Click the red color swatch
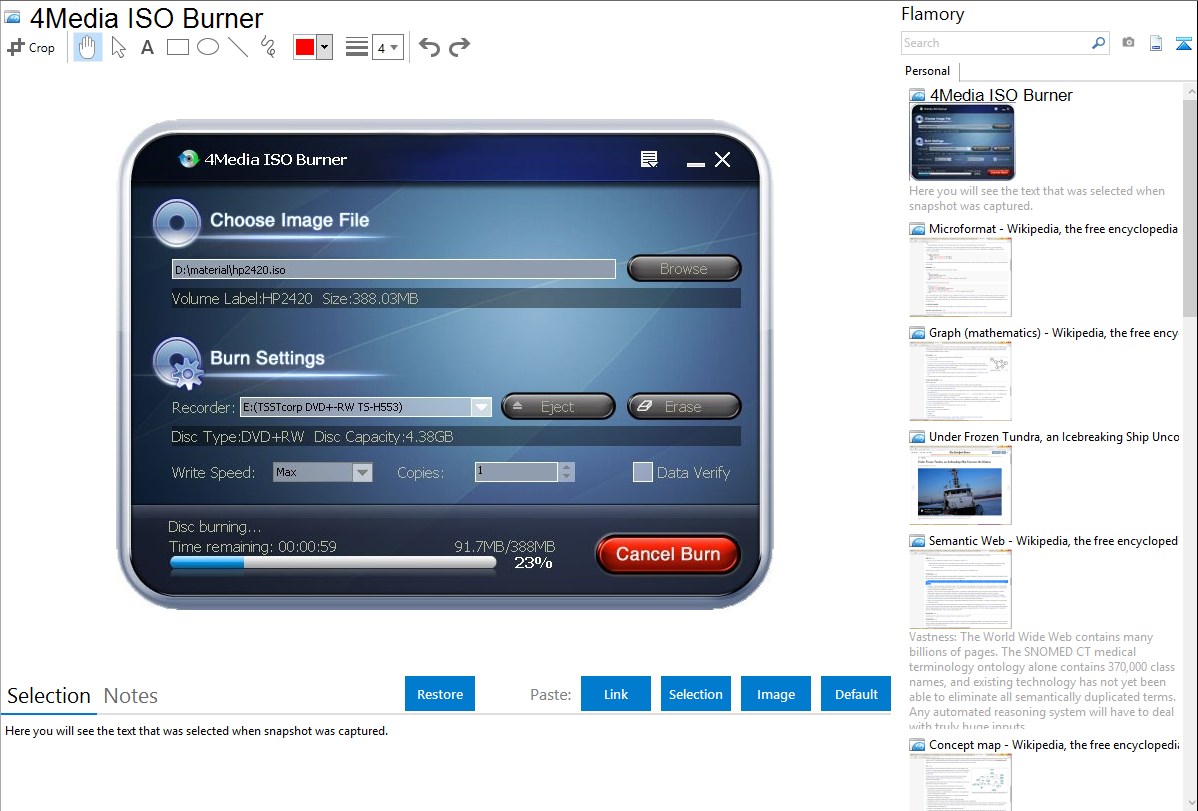The width and height of the screenshot is (1198, 811). click(305, 47)
